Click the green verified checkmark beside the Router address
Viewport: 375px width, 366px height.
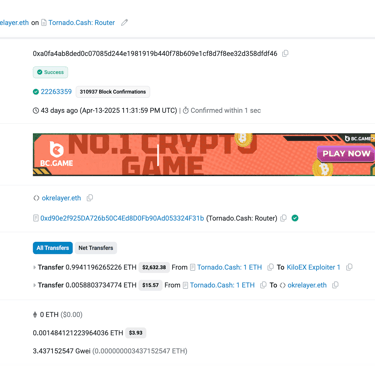tap(295, 218)
